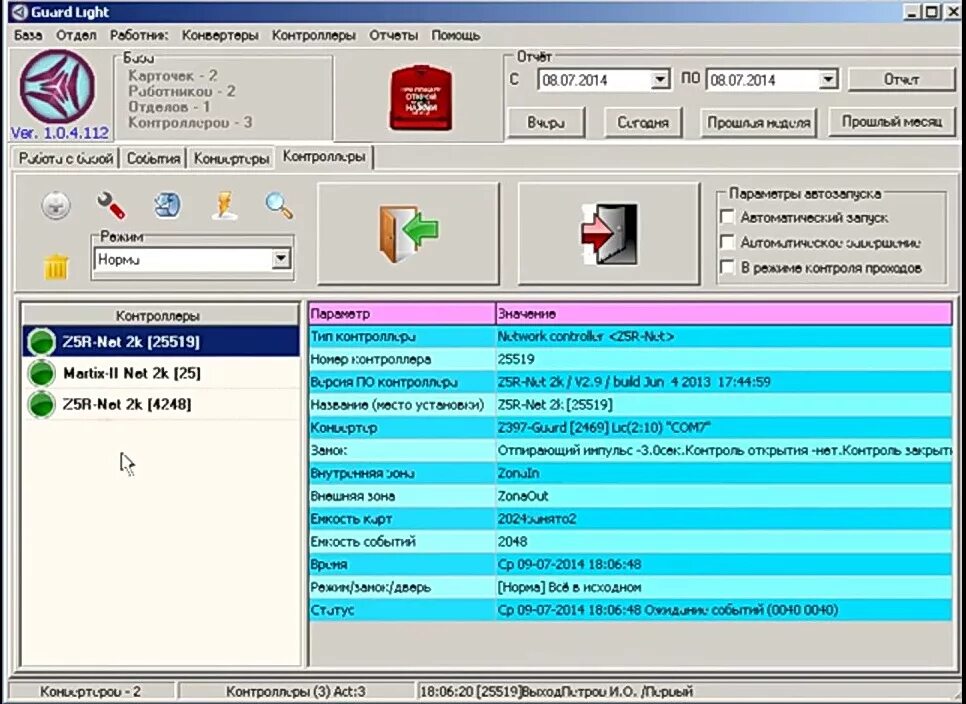Toggle the Автоматическое завершение checkbox
The width and height of the screenshot is (966, 704).
727,242
